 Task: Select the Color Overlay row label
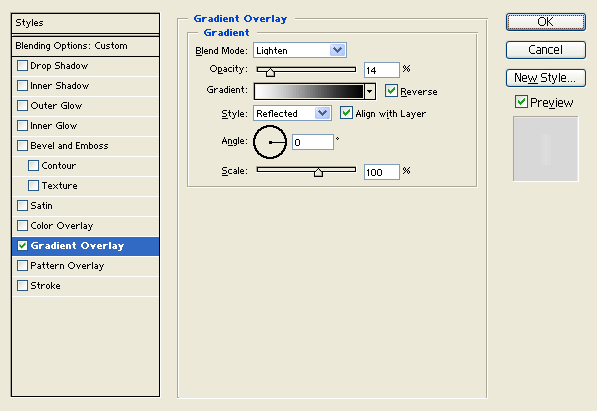pyautogui.click(x=62, y=226)
